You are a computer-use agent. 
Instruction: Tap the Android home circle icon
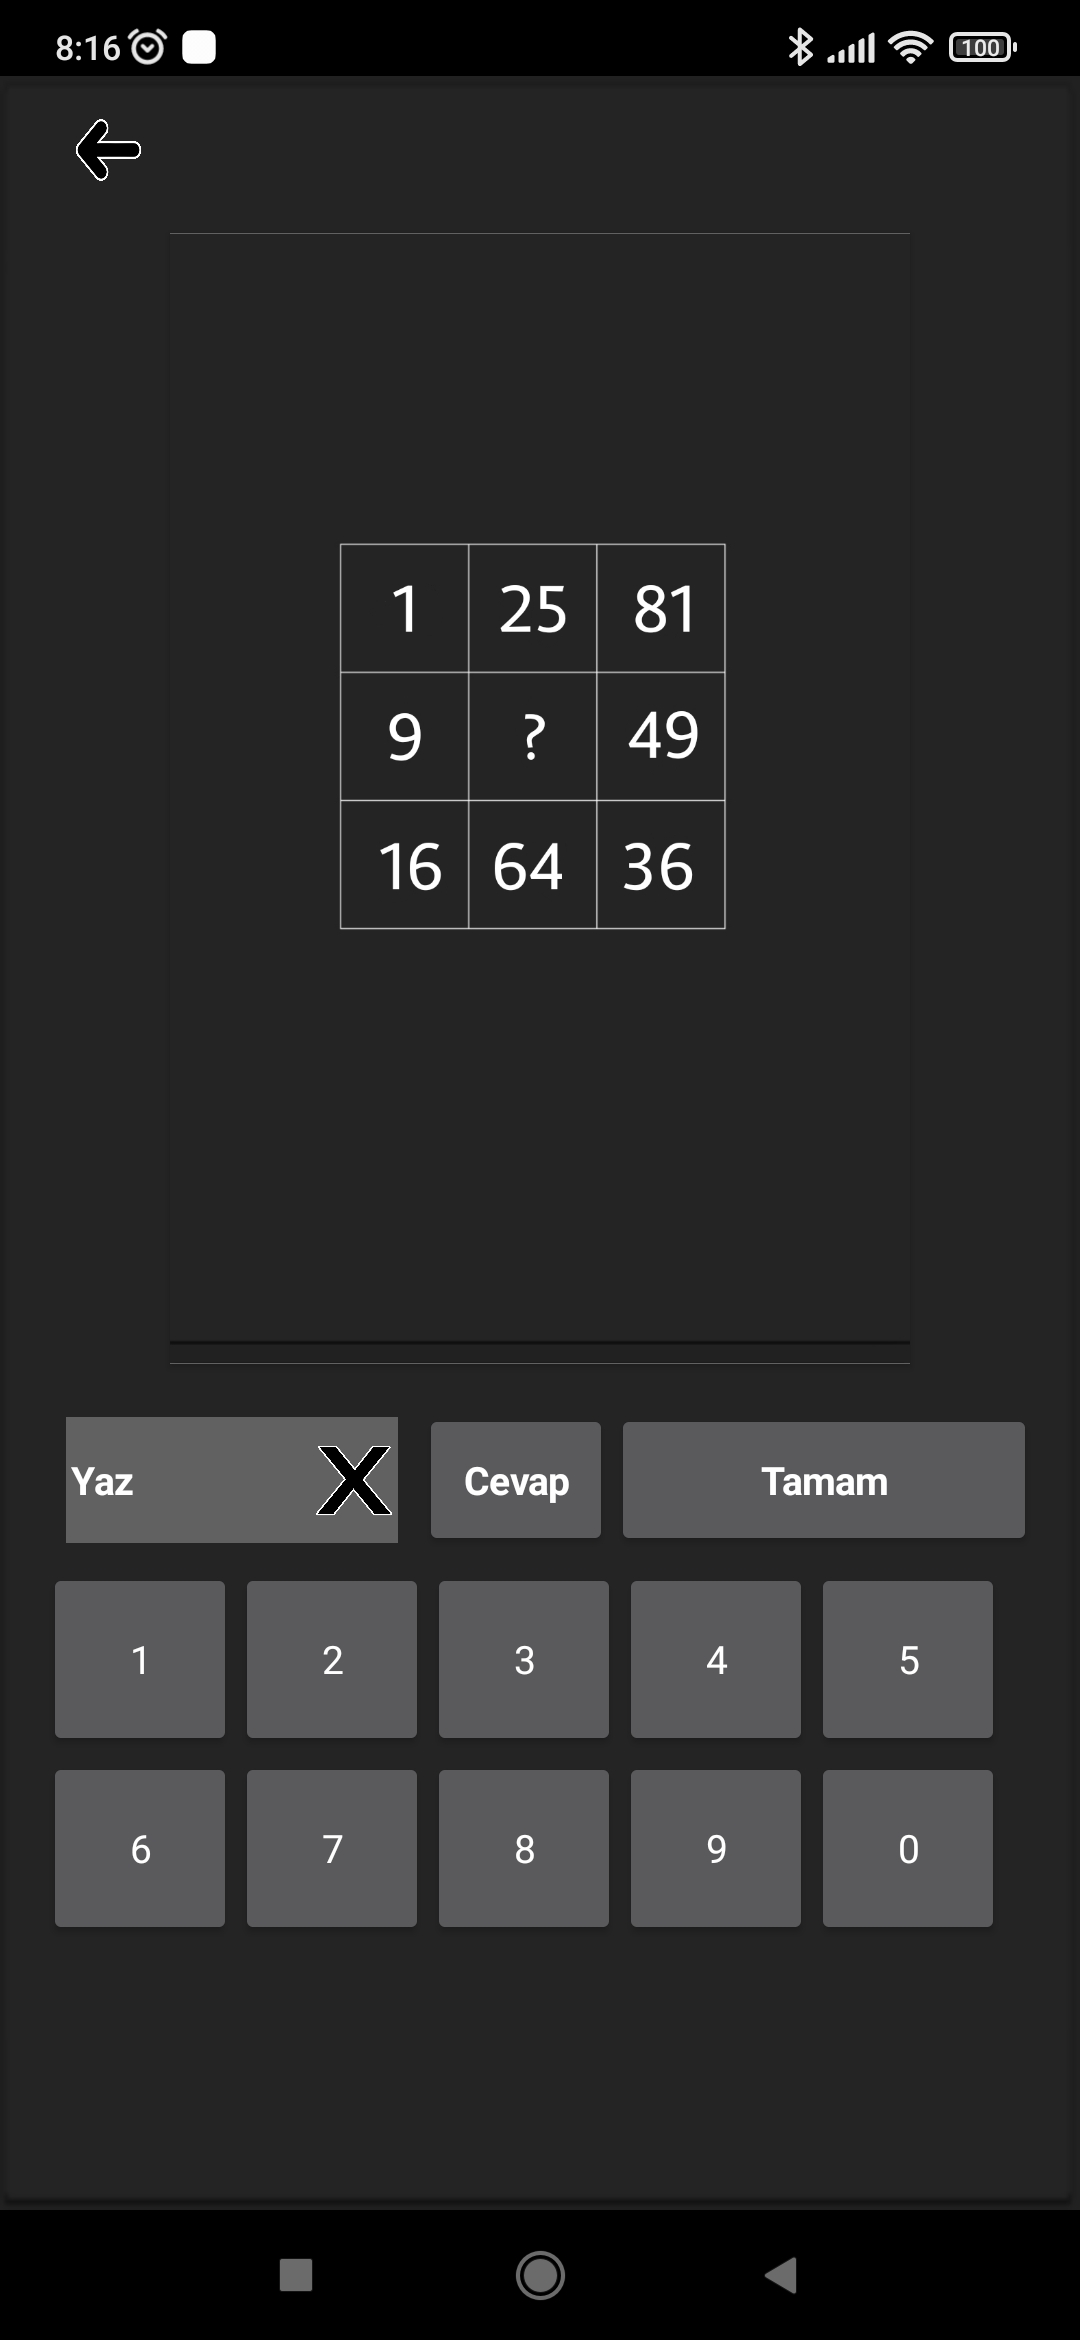click(540, 2275)
